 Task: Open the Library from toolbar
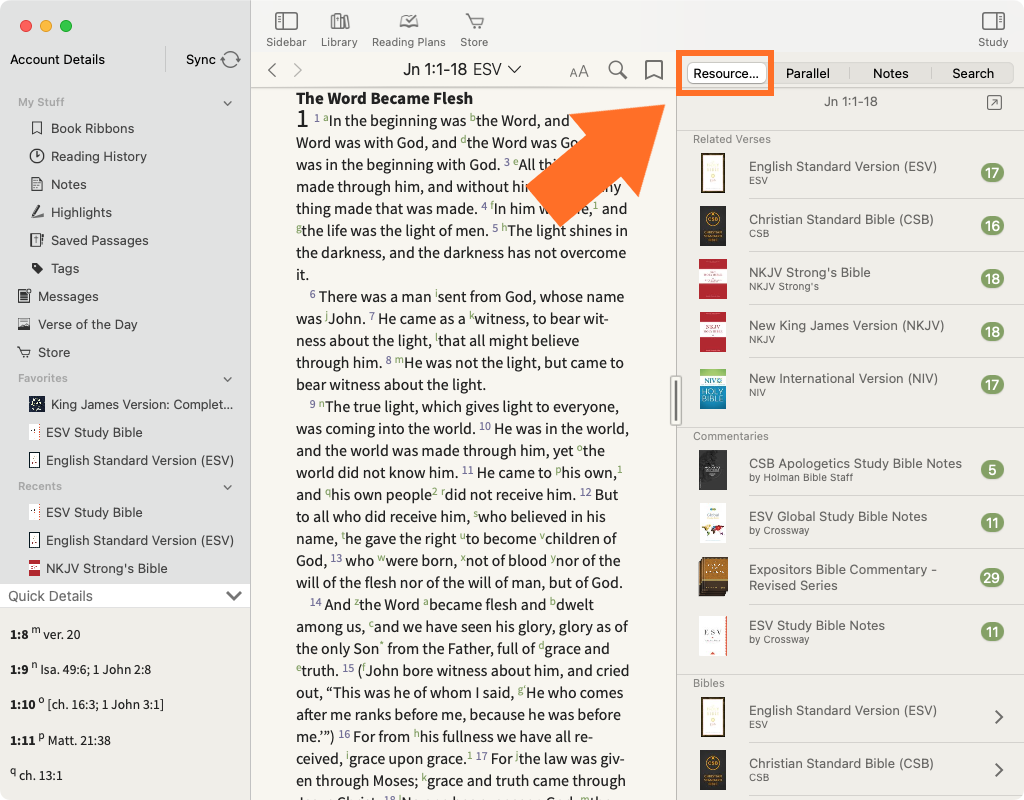coord(339,22)
